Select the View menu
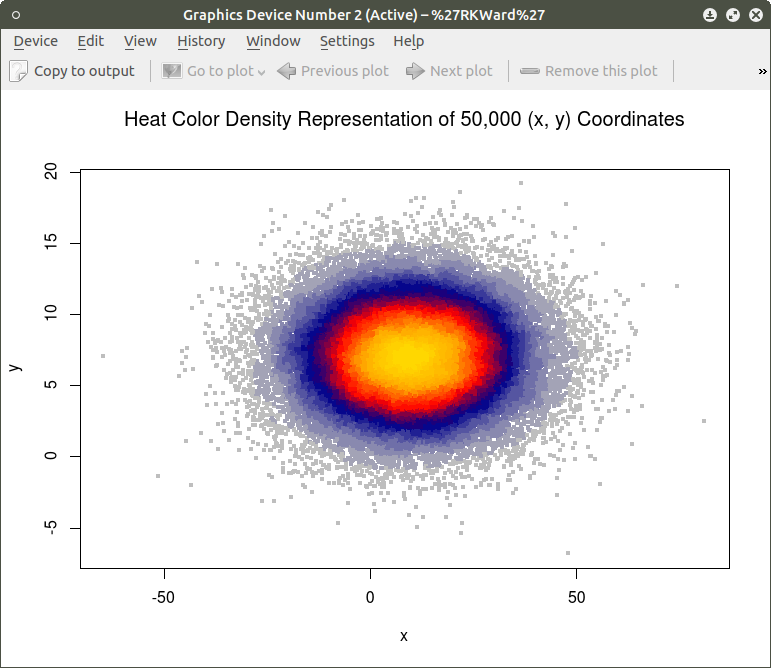The width and height of the screenshot is (771, 668). coord(140,41)
